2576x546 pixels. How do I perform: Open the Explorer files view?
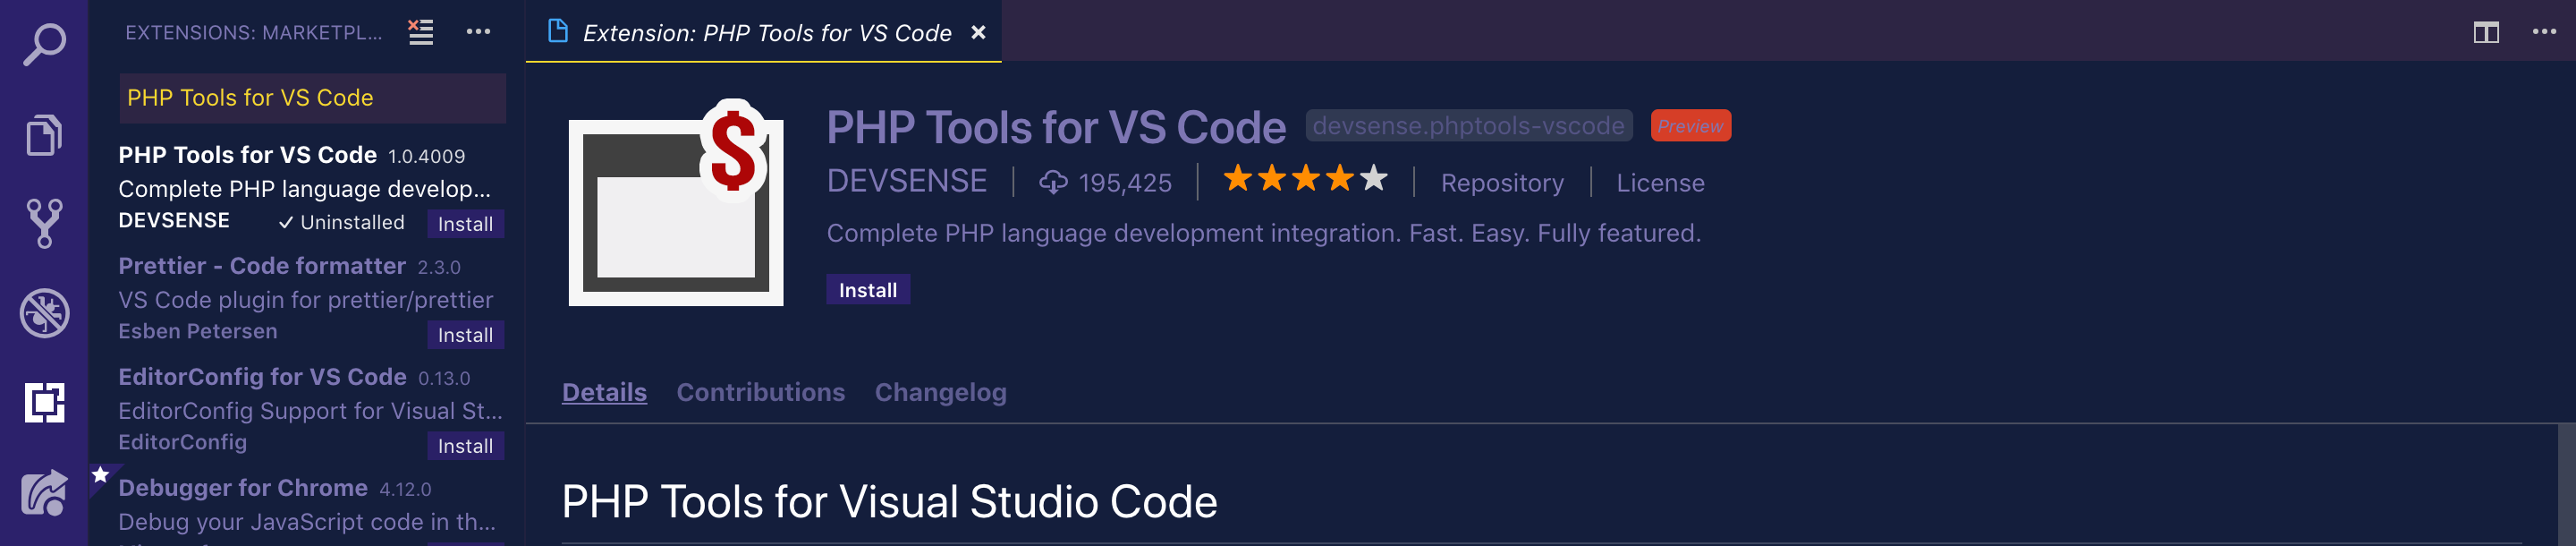[x=44, y=134]
